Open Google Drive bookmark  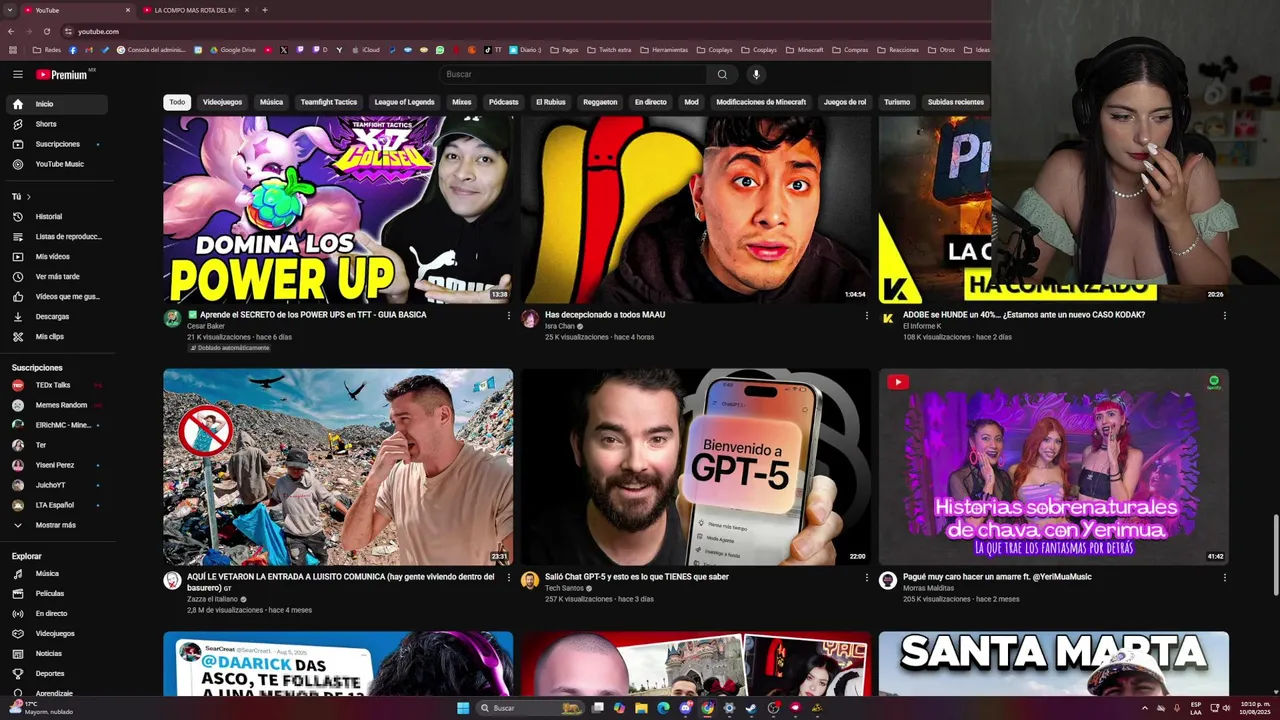[232, 50]
